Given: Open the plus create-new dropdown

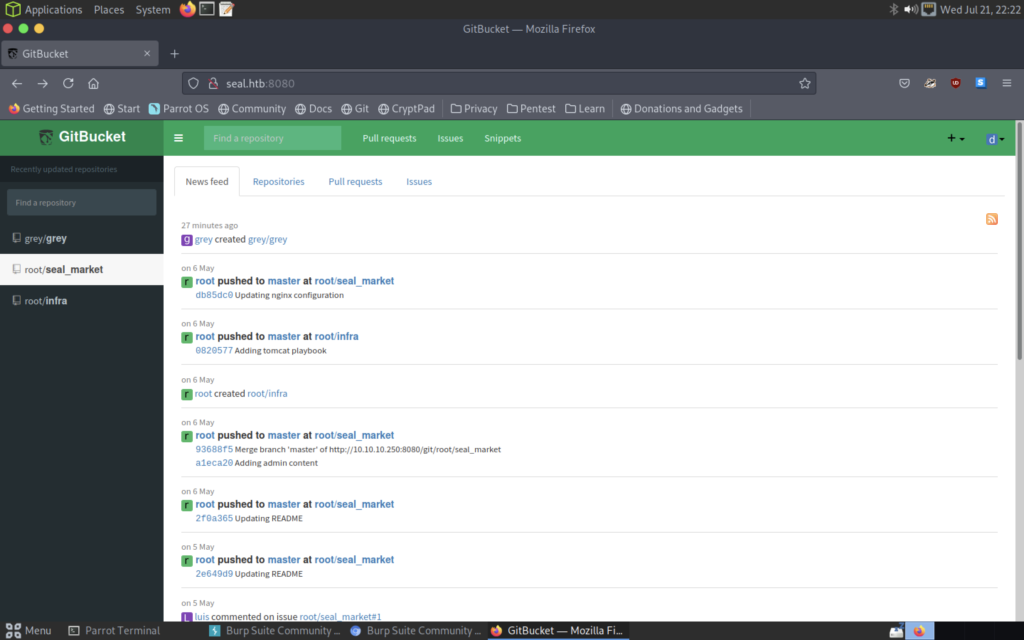Looking at the screenshot, I should click(955, 139).
